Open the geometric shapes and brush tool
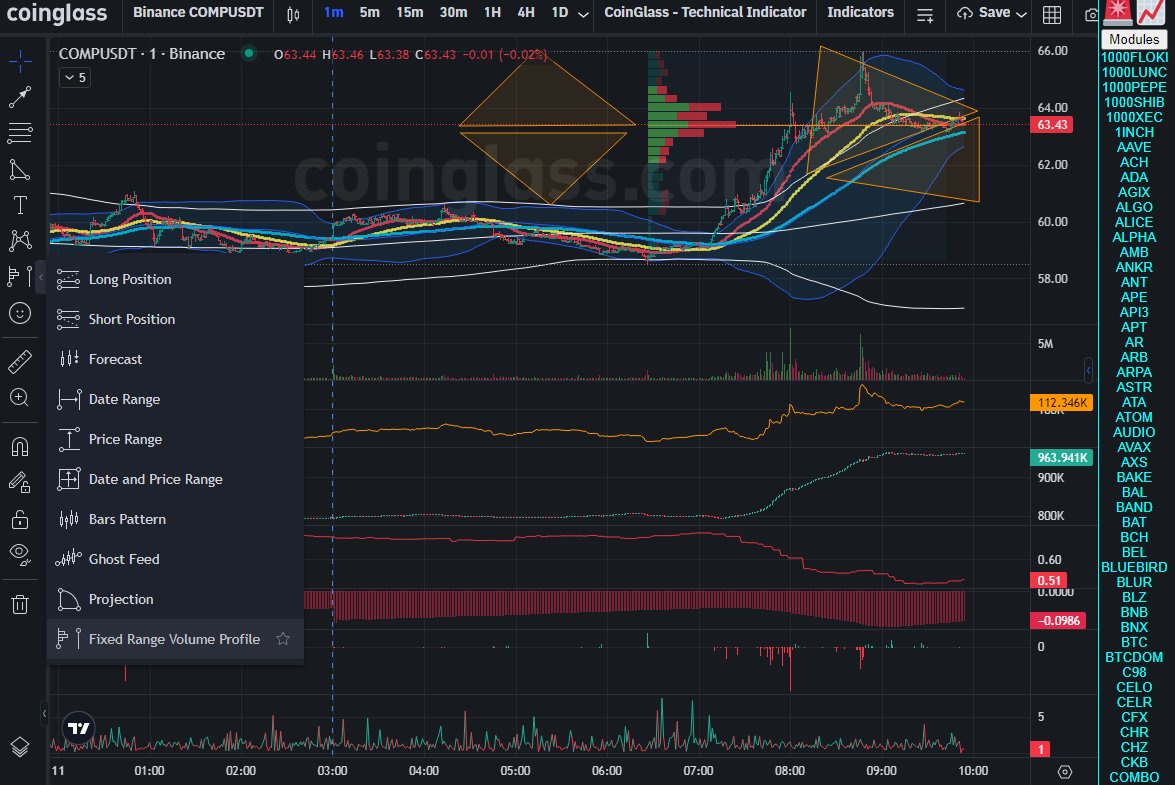 [20, 170]
